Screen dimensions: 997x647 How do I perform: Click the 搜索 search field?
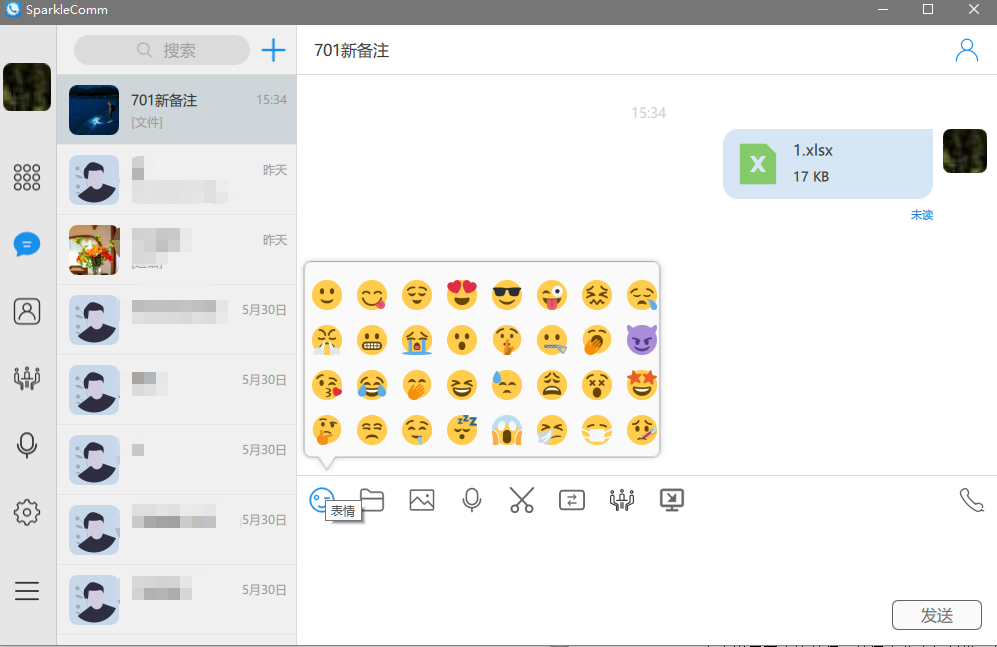point(162,50)
